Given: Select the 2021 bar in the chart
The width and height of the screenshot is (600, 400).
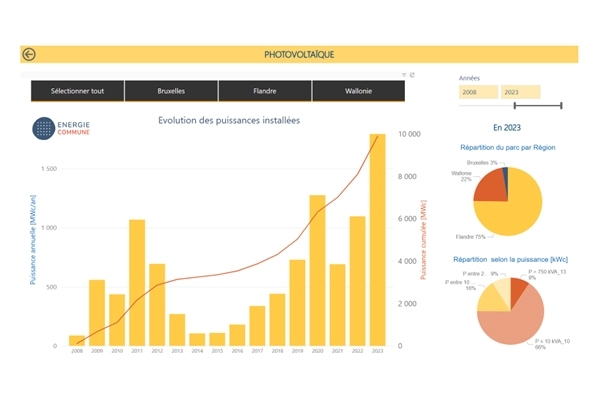Looking at the screenshot, I should pos(338,305).
